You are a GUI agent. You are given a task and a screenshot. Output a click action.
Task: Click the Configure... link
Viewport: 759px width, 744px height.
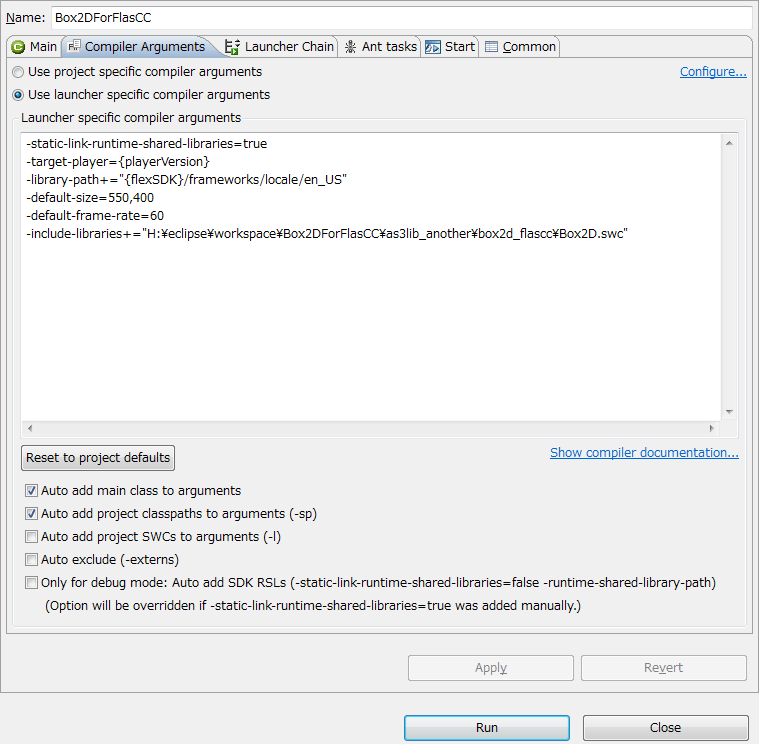pyautogui.click(x=713, y=72)
